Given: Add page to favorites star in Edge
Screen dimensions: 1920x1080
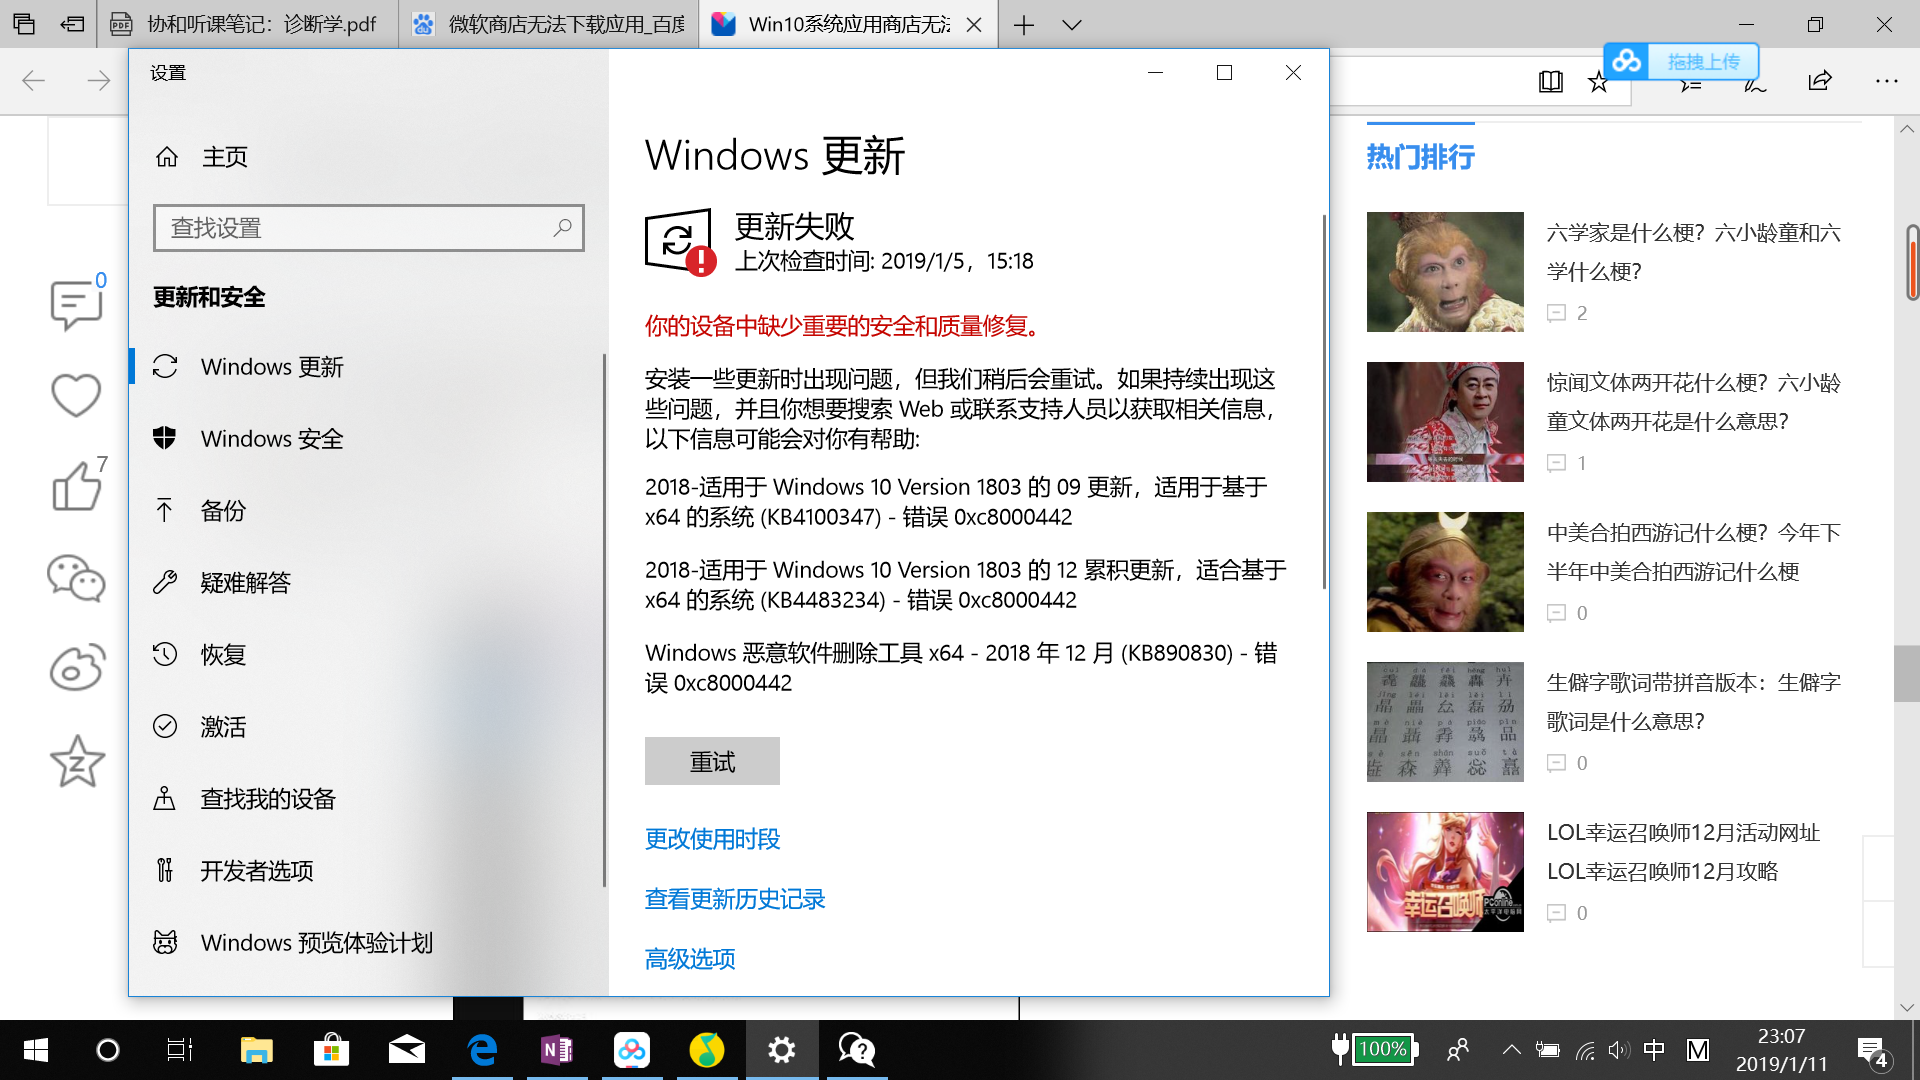Looking at the screenshot, I should coord(1598,81).
